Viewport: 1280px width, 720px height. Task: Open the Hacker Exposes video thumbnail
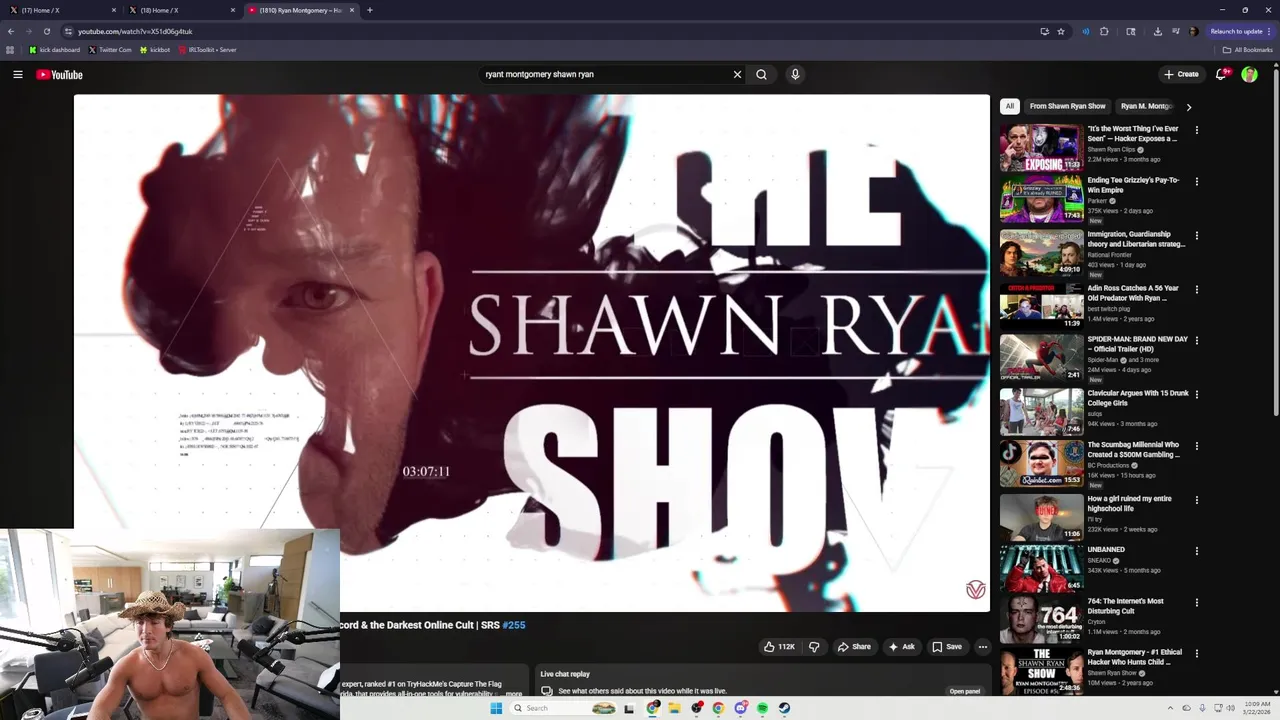[1041, 147]
